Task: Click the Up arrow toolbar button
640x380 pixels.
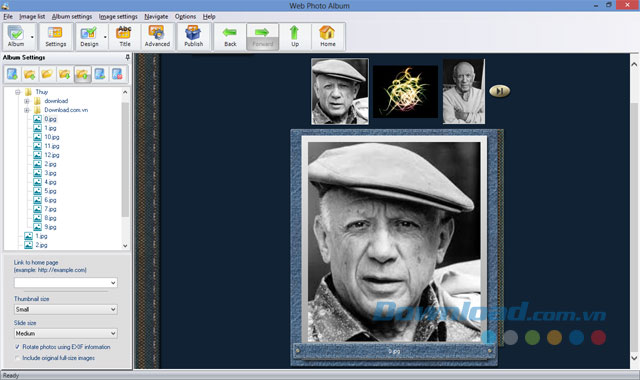Action: 295,36
